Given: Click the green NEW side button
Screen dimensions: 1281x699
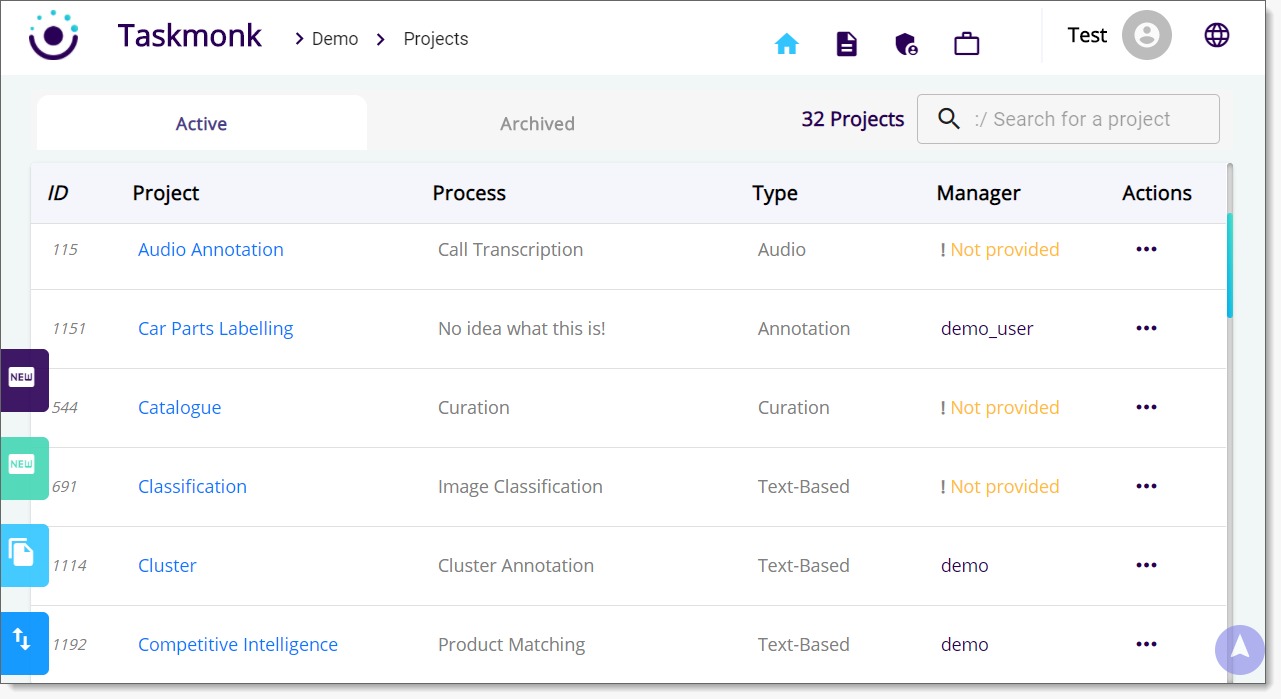Looking at the screenshot, I should (x=23, y=467).
